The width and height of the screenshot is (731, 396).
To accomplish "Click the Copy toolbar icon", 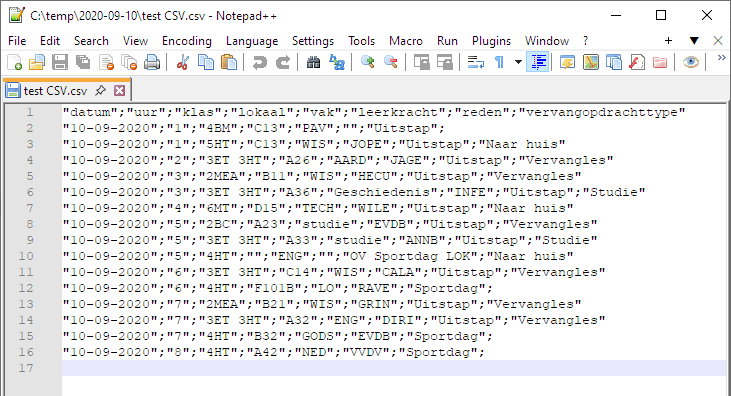I will click(206, 62).
